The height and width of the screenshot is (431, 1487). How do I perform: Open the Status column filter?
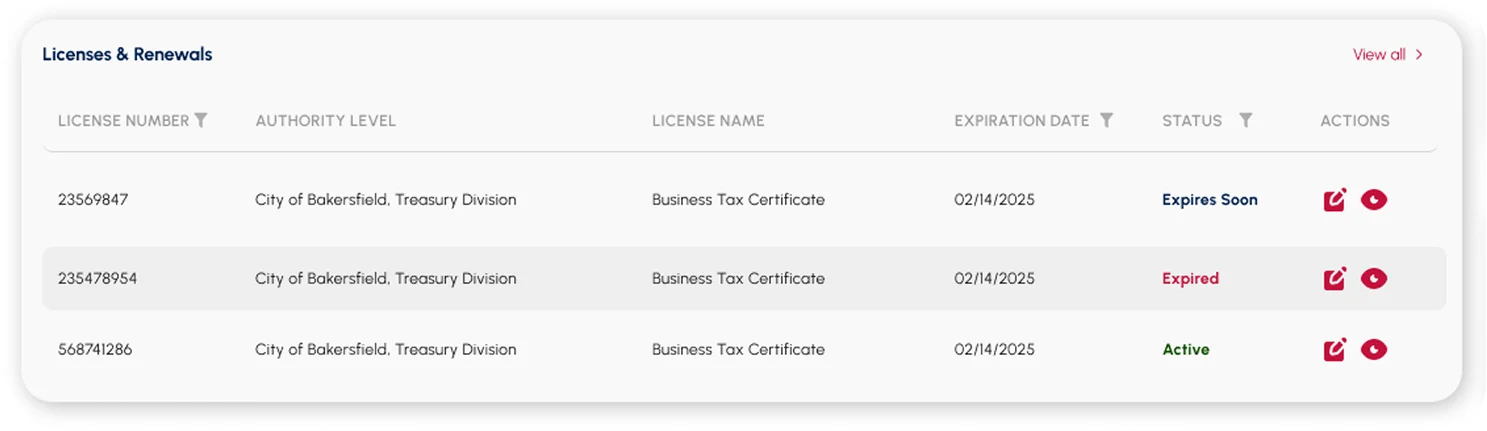pos(1245,121)
